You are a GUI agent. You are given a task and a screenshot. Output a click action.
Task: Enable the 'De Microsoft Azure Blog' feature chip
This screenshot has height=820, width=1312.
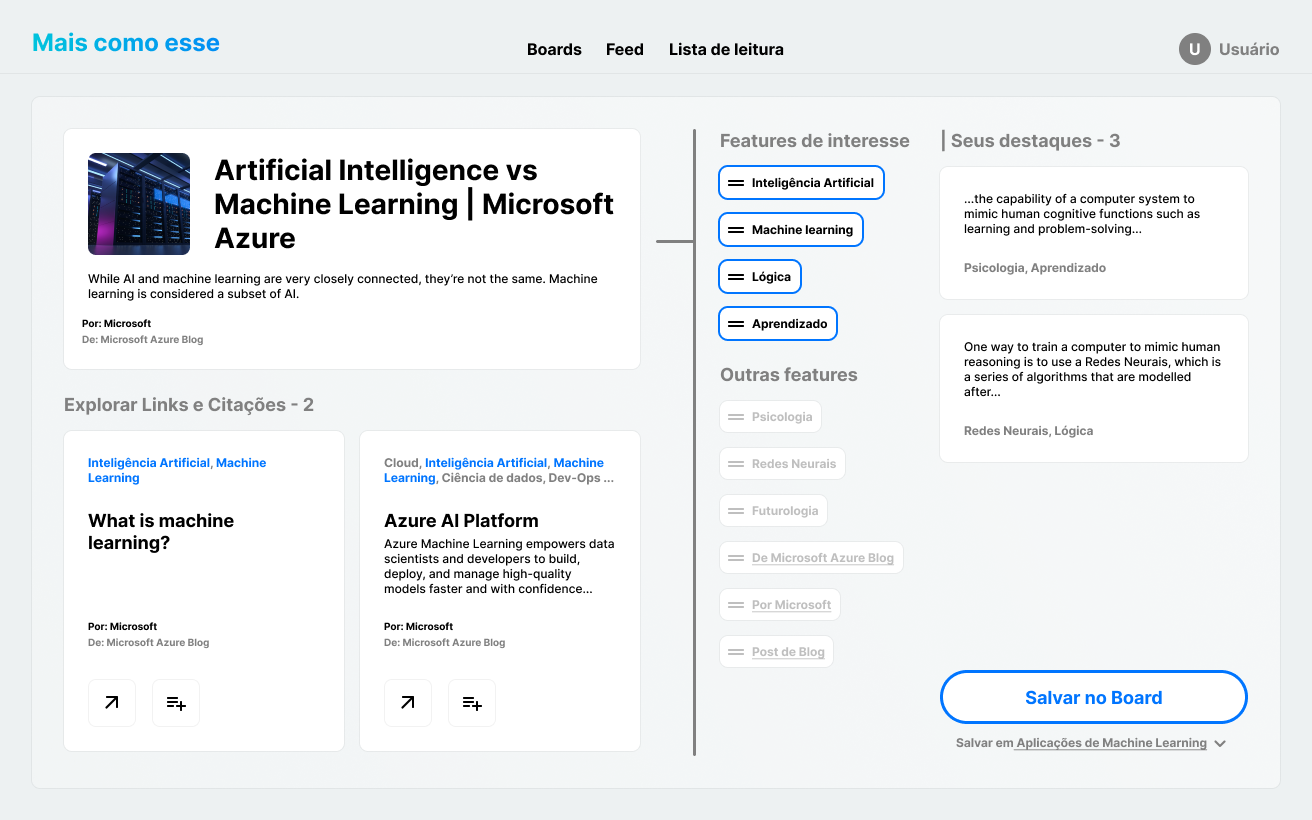click(811, 558)
